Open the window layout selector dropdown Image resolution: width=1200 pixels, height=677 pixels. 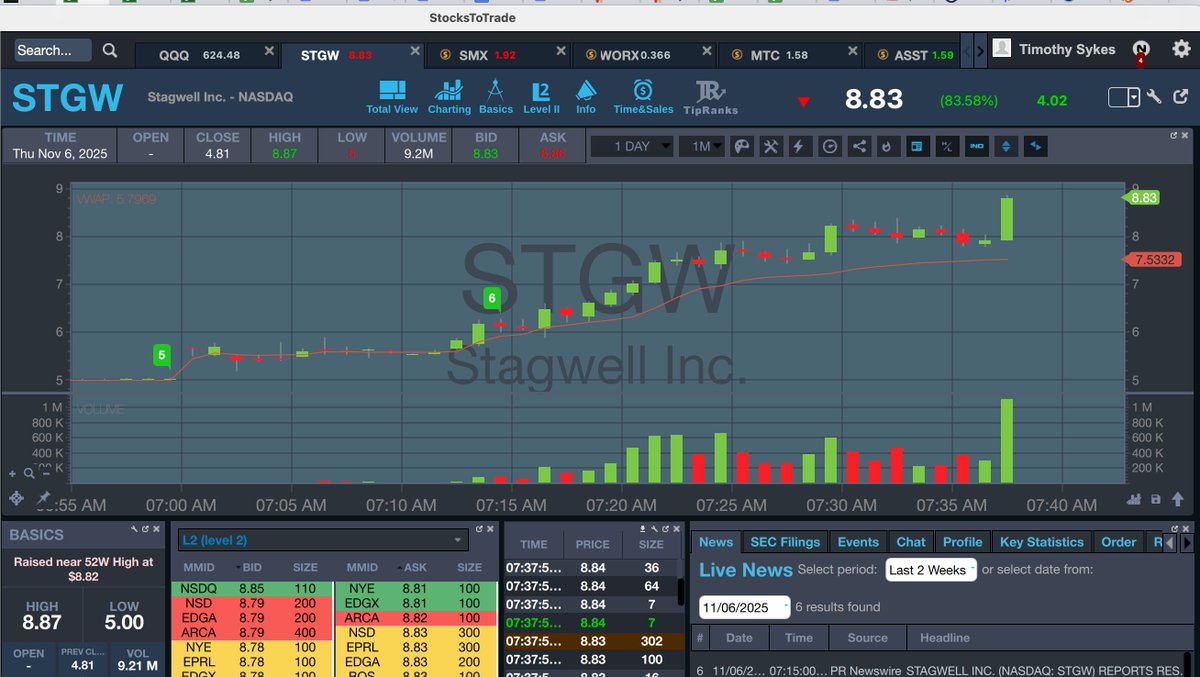pyautogui.click(x=1124, y=97)
